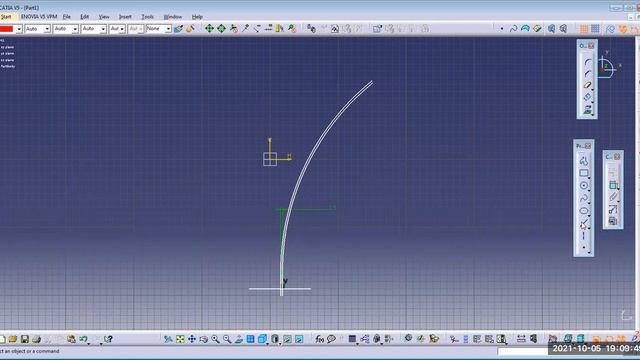Open the third Auto dropdown in graphic properties
This screenshot has height=360, width=640.
pos(93,29)
